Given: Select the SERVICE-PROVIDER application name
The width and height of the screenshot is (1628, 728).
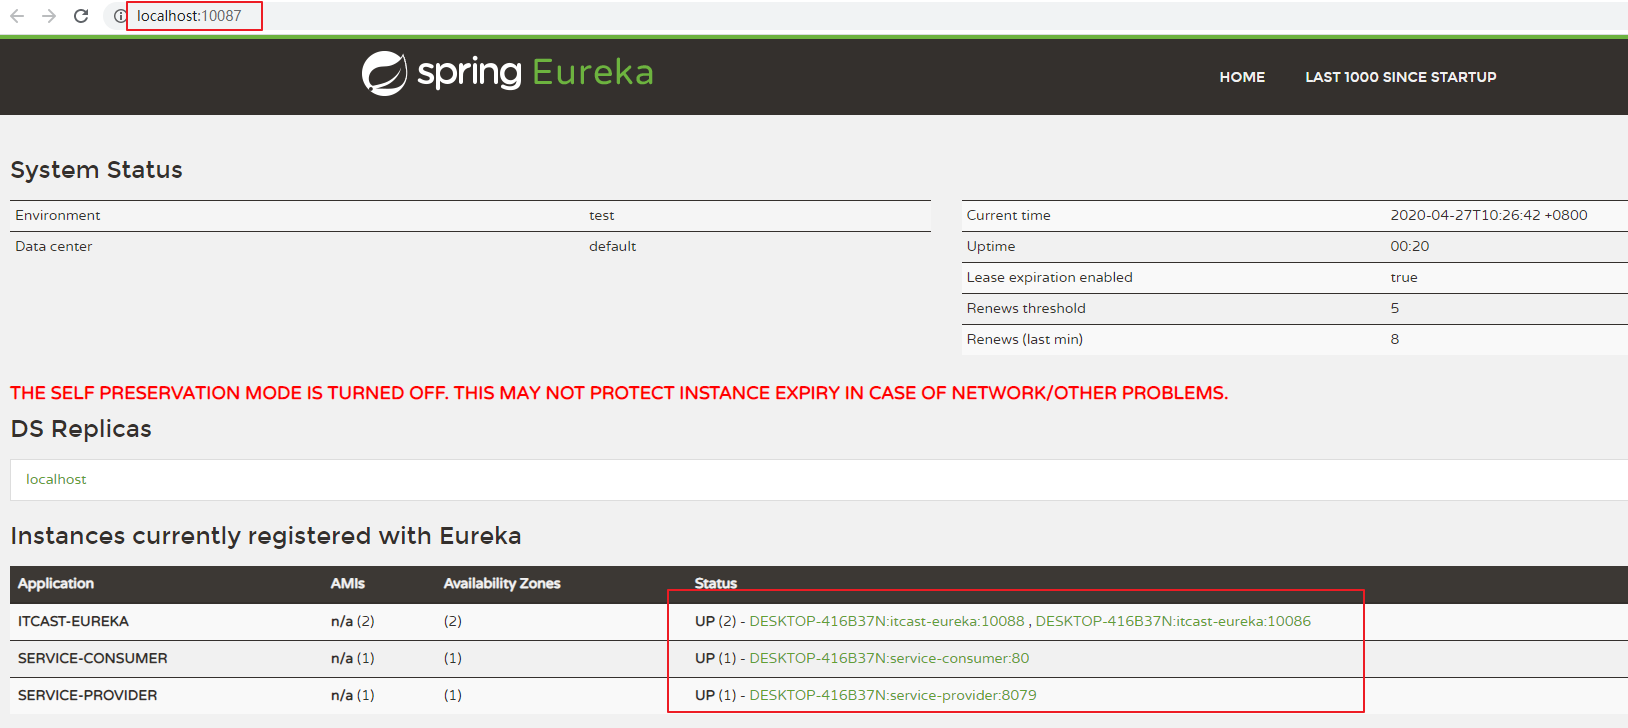Looking at the screenshot, I should (88, 695).
